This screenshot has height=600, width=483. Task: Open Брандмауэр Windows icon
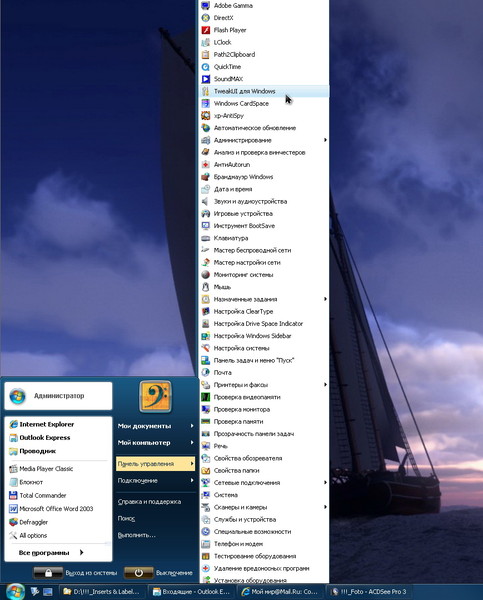206,177
